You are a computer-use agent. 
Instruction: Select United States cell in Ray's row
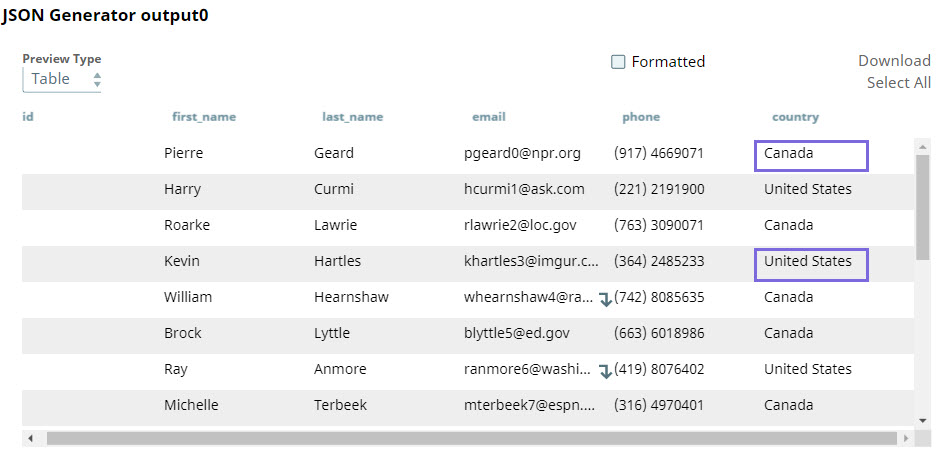coord(807,369)
